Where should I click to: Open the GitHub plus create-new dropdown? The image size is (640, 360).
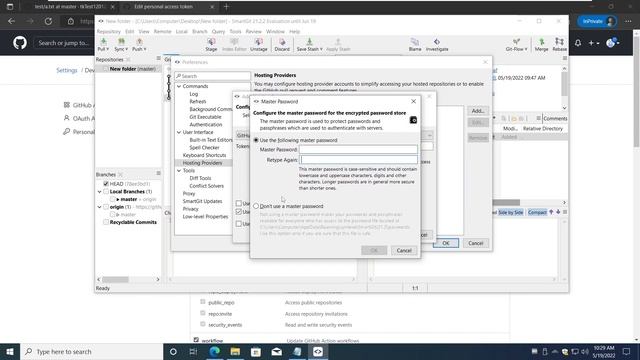click(x=593, y=43)
